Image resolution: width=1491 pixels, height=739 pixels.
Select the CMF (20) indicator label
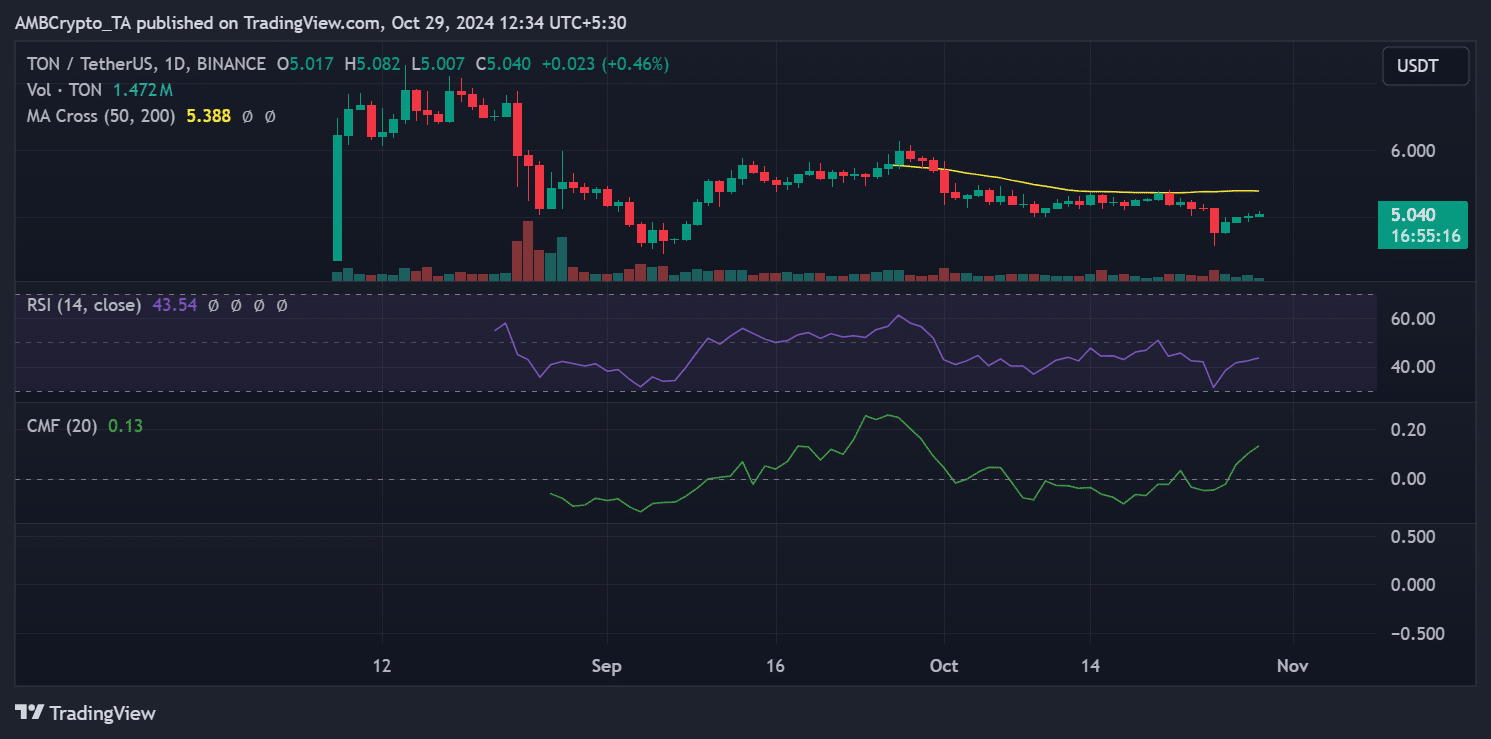coord(62,426)
